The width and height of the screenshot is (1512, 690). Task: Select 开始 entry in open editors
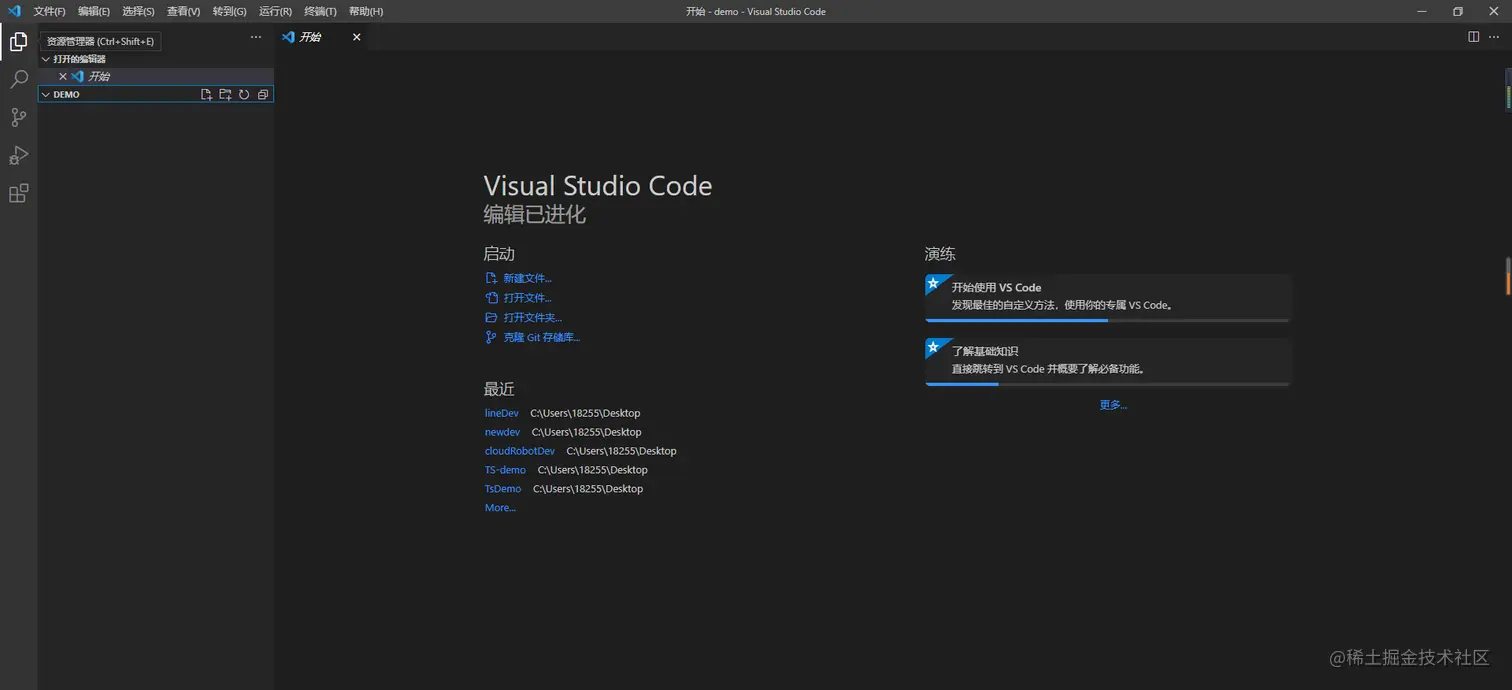(155, 76)
